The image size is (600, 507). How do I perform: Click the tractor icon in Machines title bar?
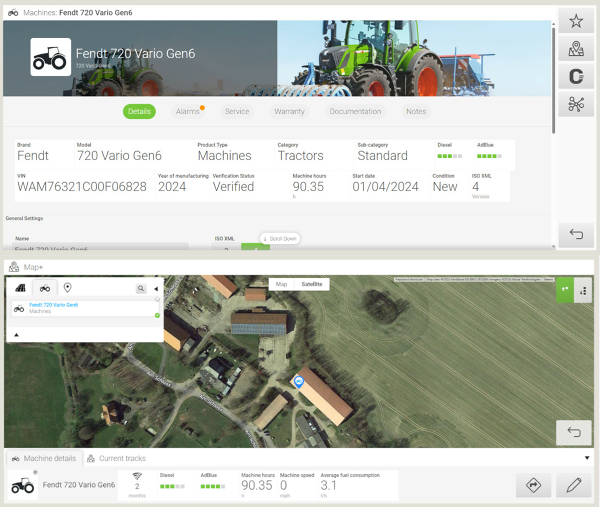(x=13, y=13)
